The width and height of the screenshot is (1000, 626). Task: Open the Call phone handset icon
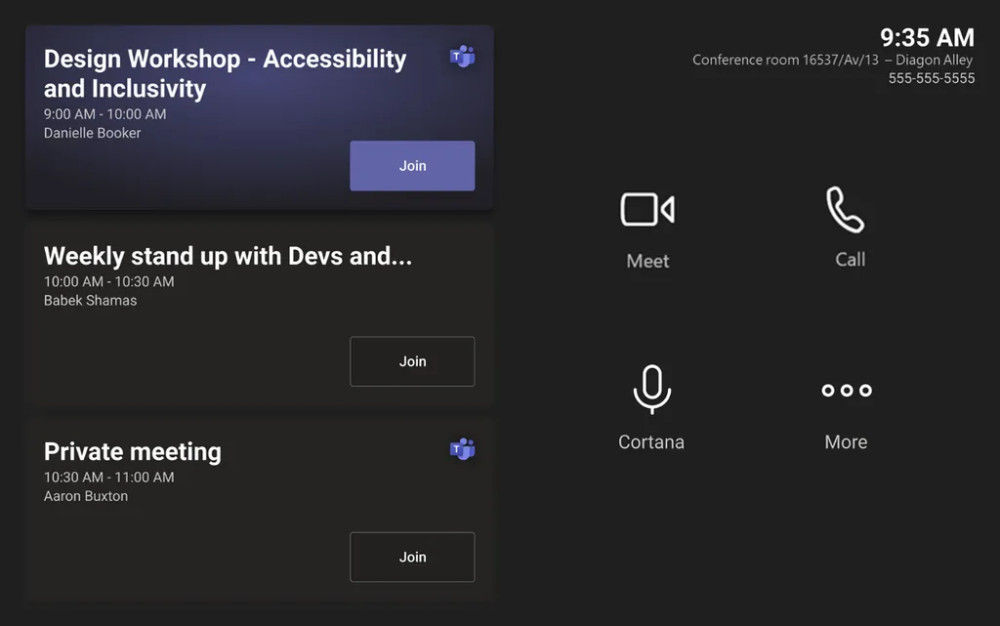[x=845, y=210]
